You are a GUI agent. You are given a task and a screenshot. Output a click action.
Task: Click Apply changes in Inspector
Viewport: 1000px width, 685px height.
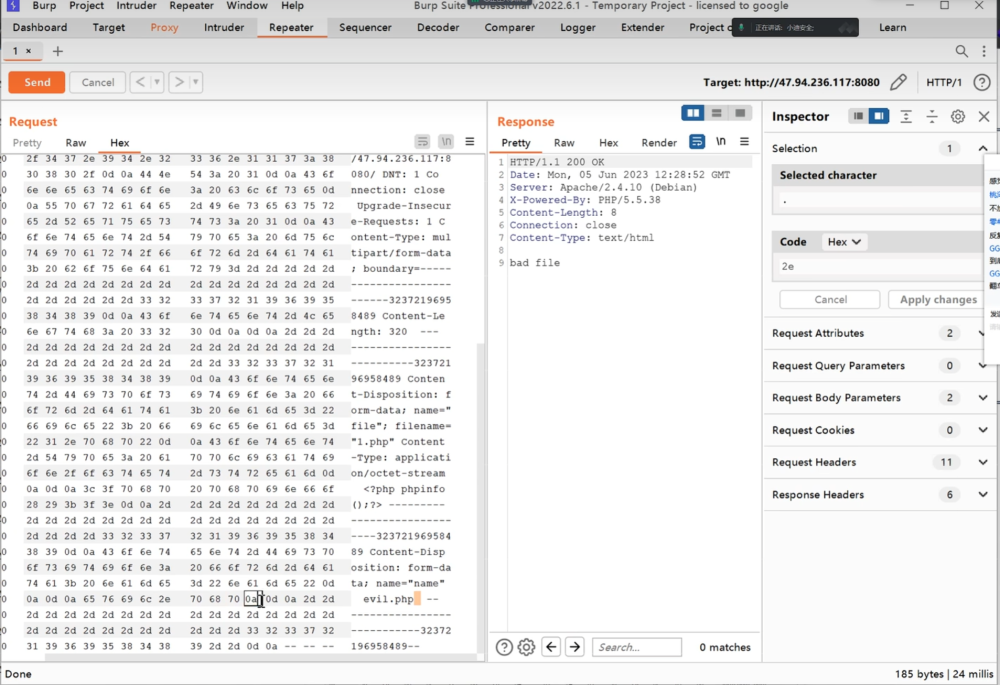pyautogui.click(x=938, y=299)
